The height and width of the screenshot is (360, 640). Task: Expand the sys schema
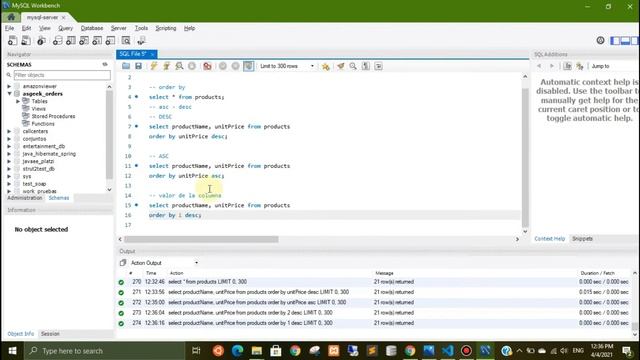(9, 176)
